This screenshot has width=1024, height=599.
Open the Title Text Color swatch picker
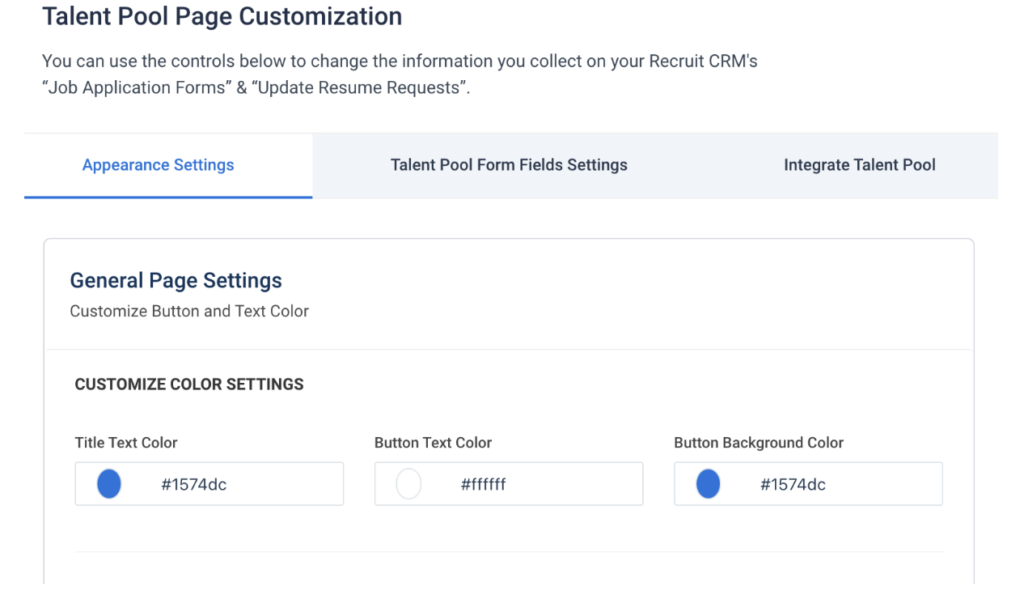click(108, 483)
